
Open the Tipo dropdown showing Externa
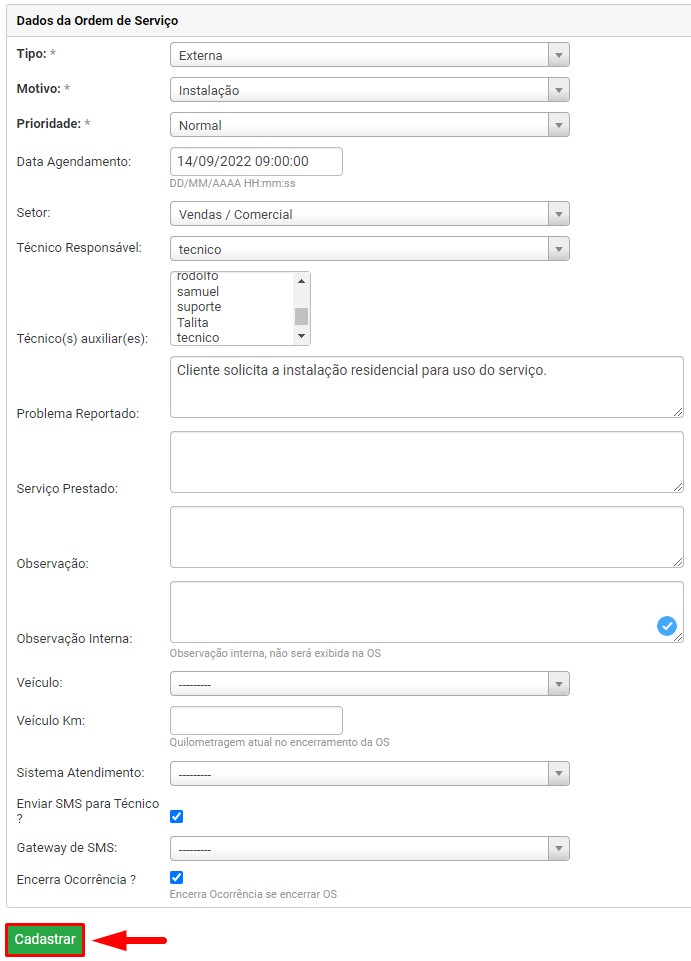[x=370, y=55]
